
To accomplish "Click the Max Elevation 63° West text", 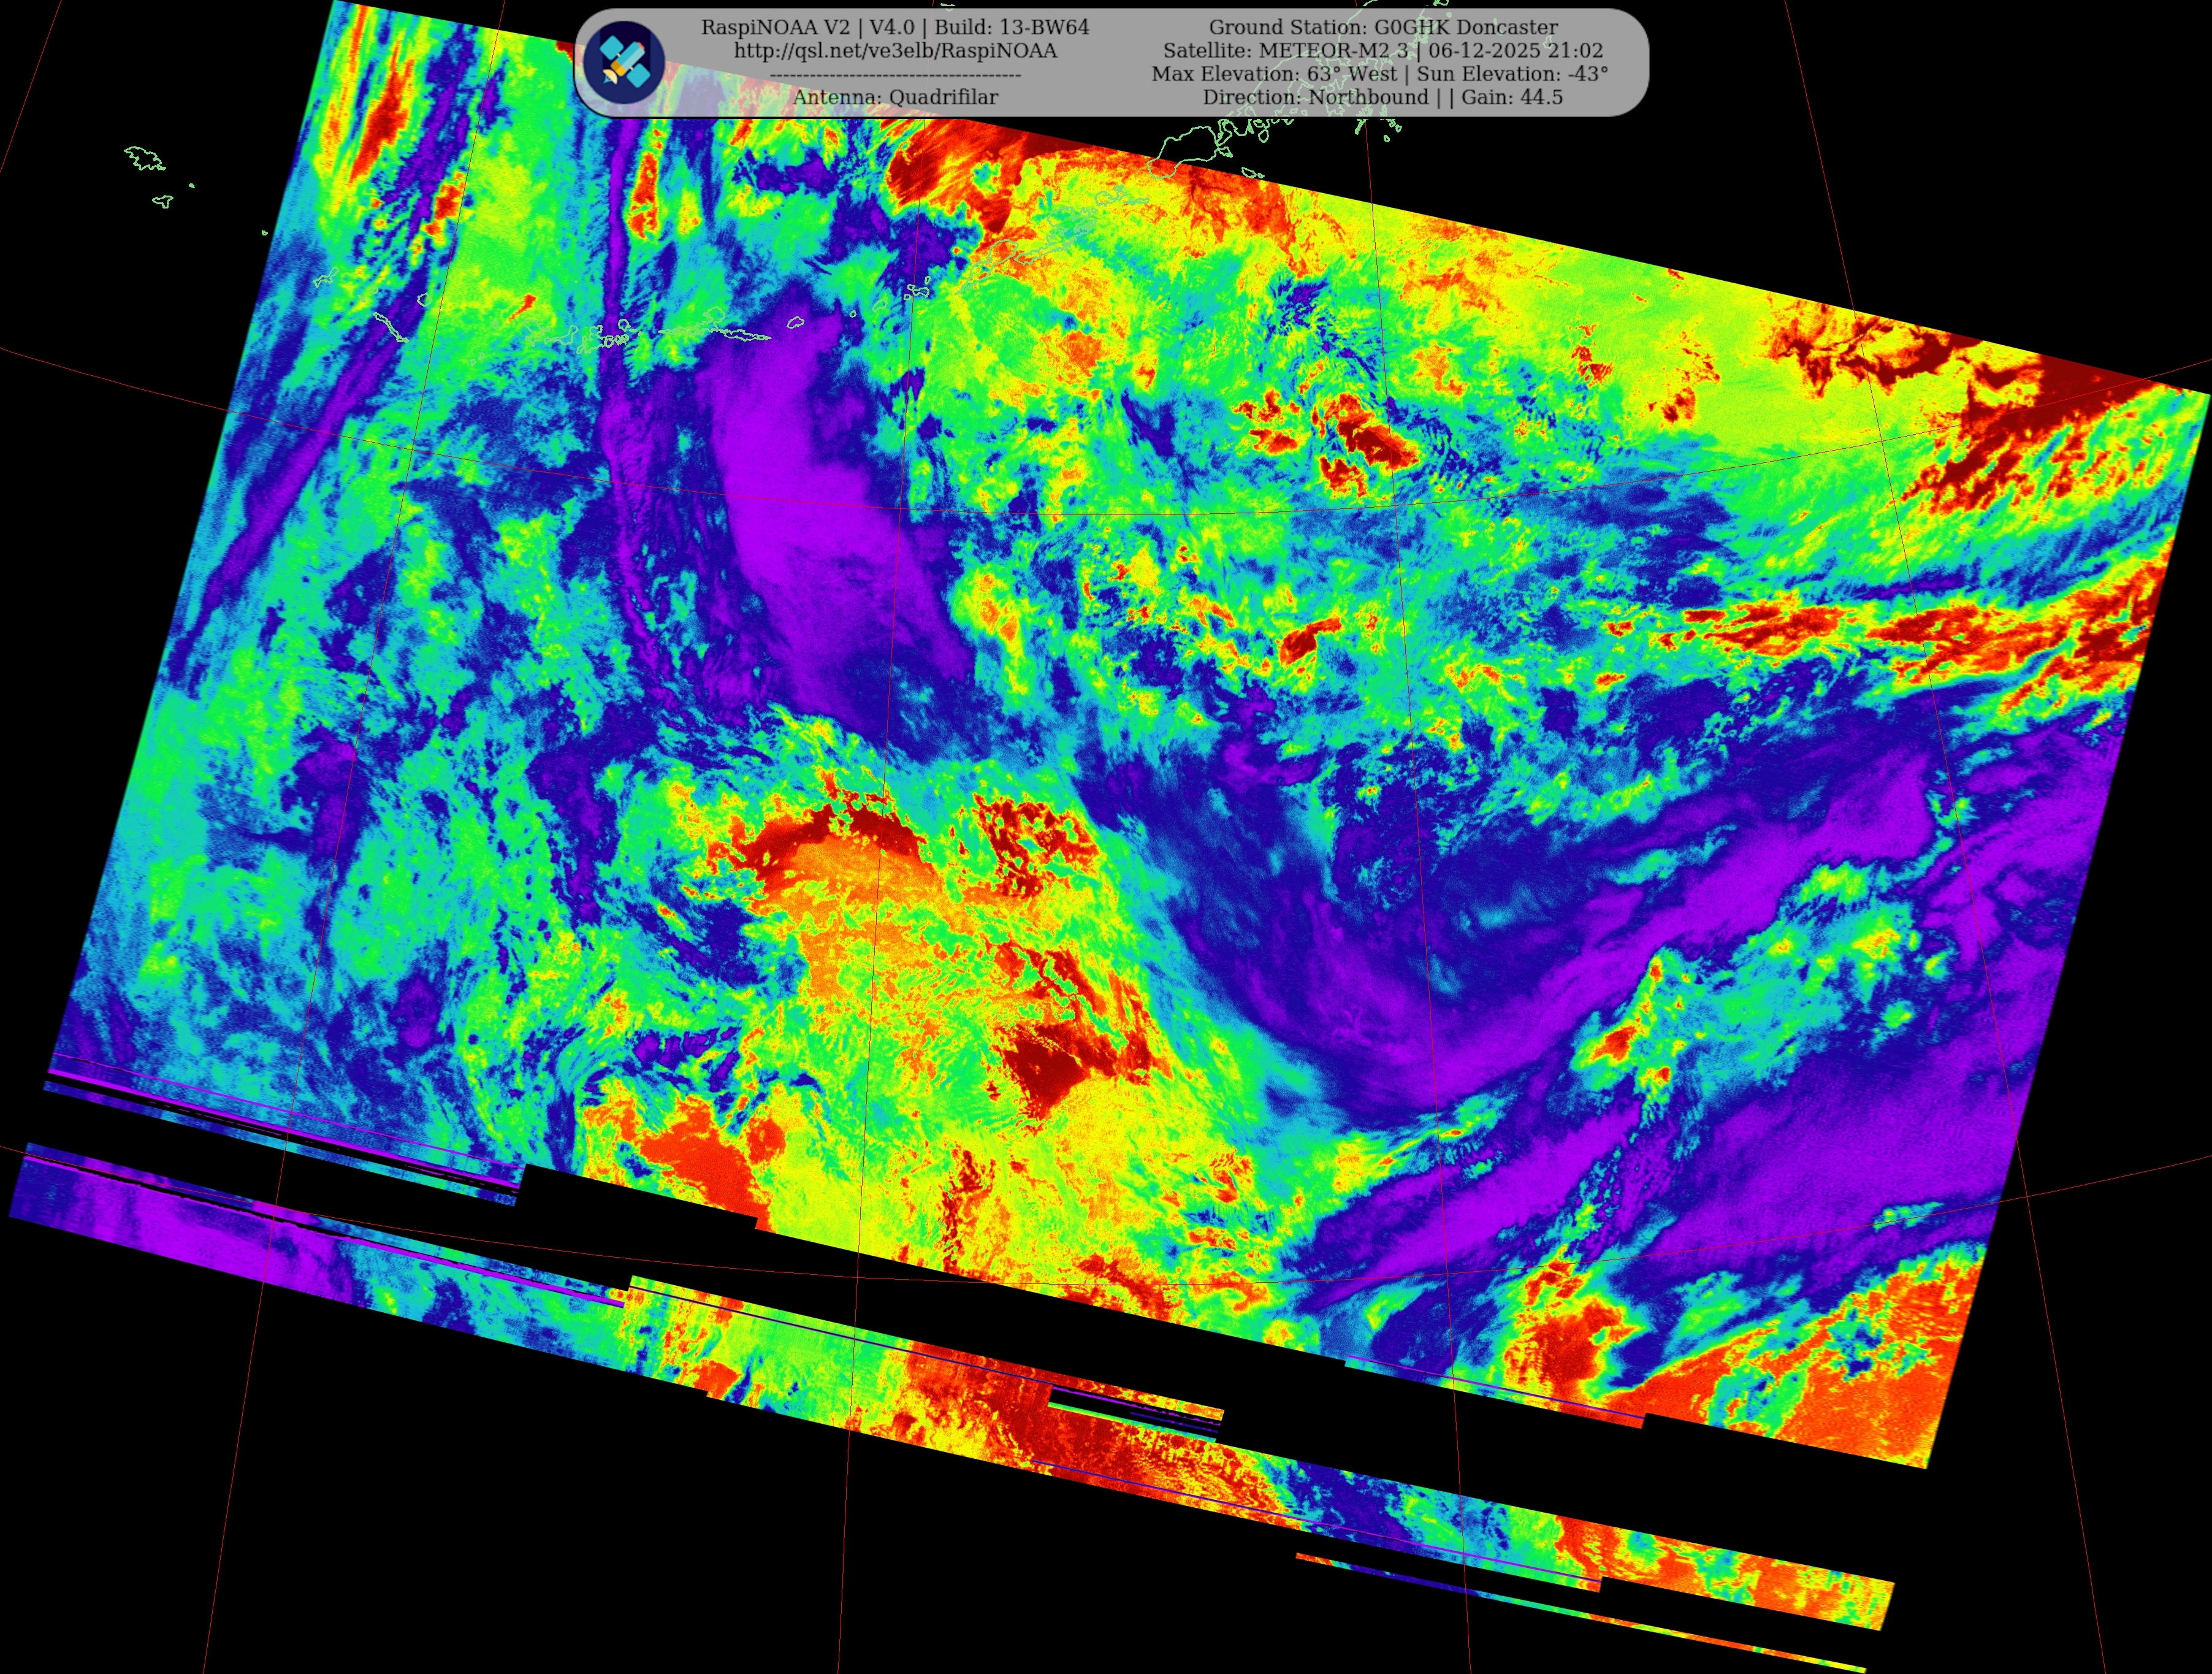I will point(1274,74).
